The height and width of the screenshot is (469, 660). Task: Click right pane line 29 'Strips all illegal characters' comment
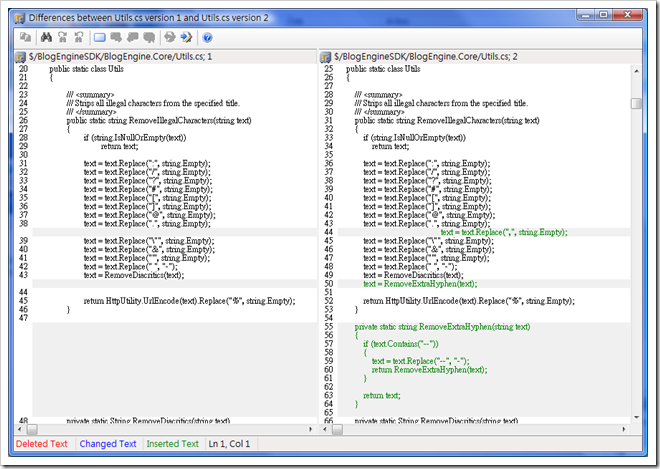coord(441,104)
